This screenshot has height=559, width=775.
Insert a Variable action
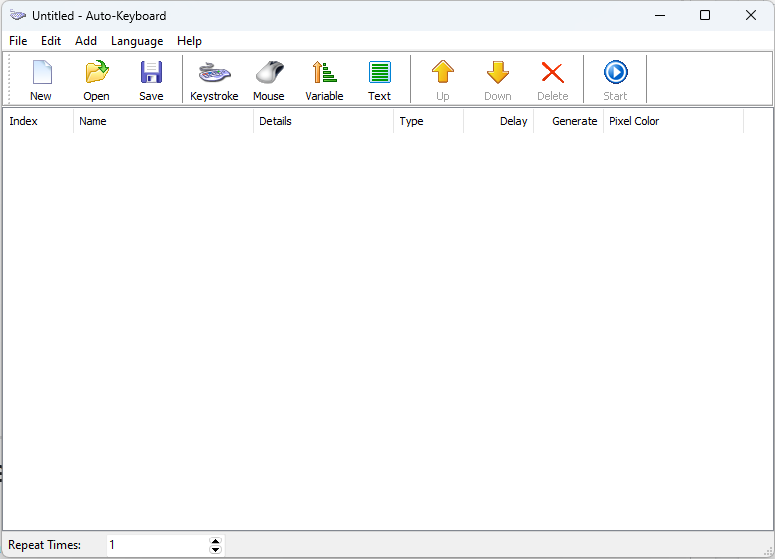pyautogui.click(x=324, y=80)
